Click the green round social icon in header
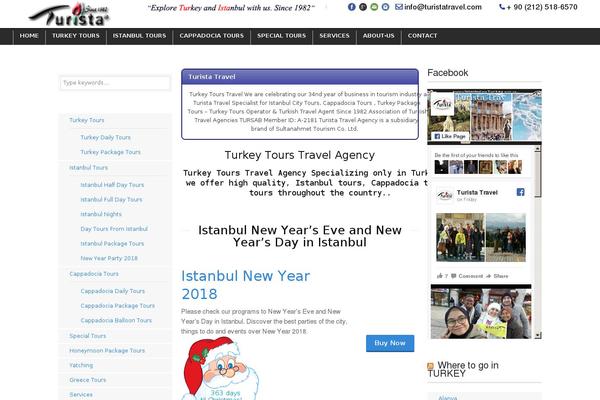The image size is (600, 400). pyautogui.click(x=374, y=7)
